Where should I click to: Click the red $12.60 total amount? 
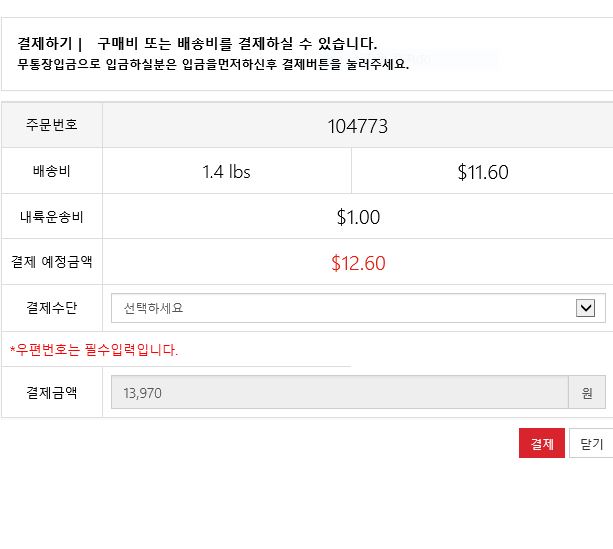tap(357, 263)
